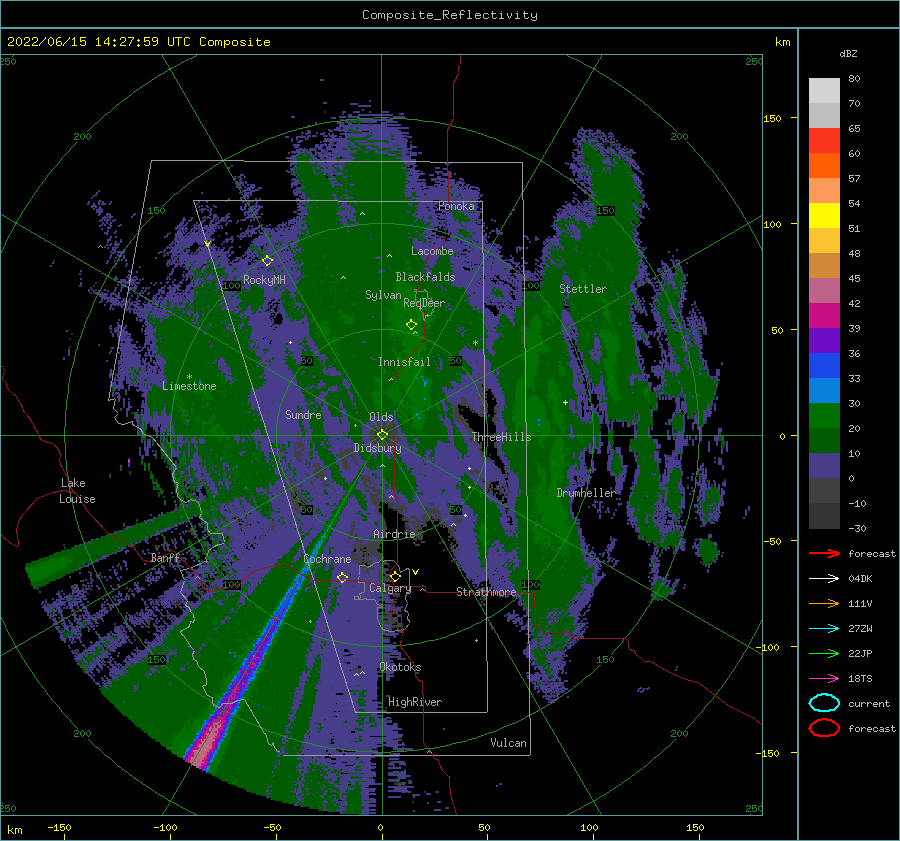Click the Okotoks town label
Viewport: 900px width, 841px height.
400,667
